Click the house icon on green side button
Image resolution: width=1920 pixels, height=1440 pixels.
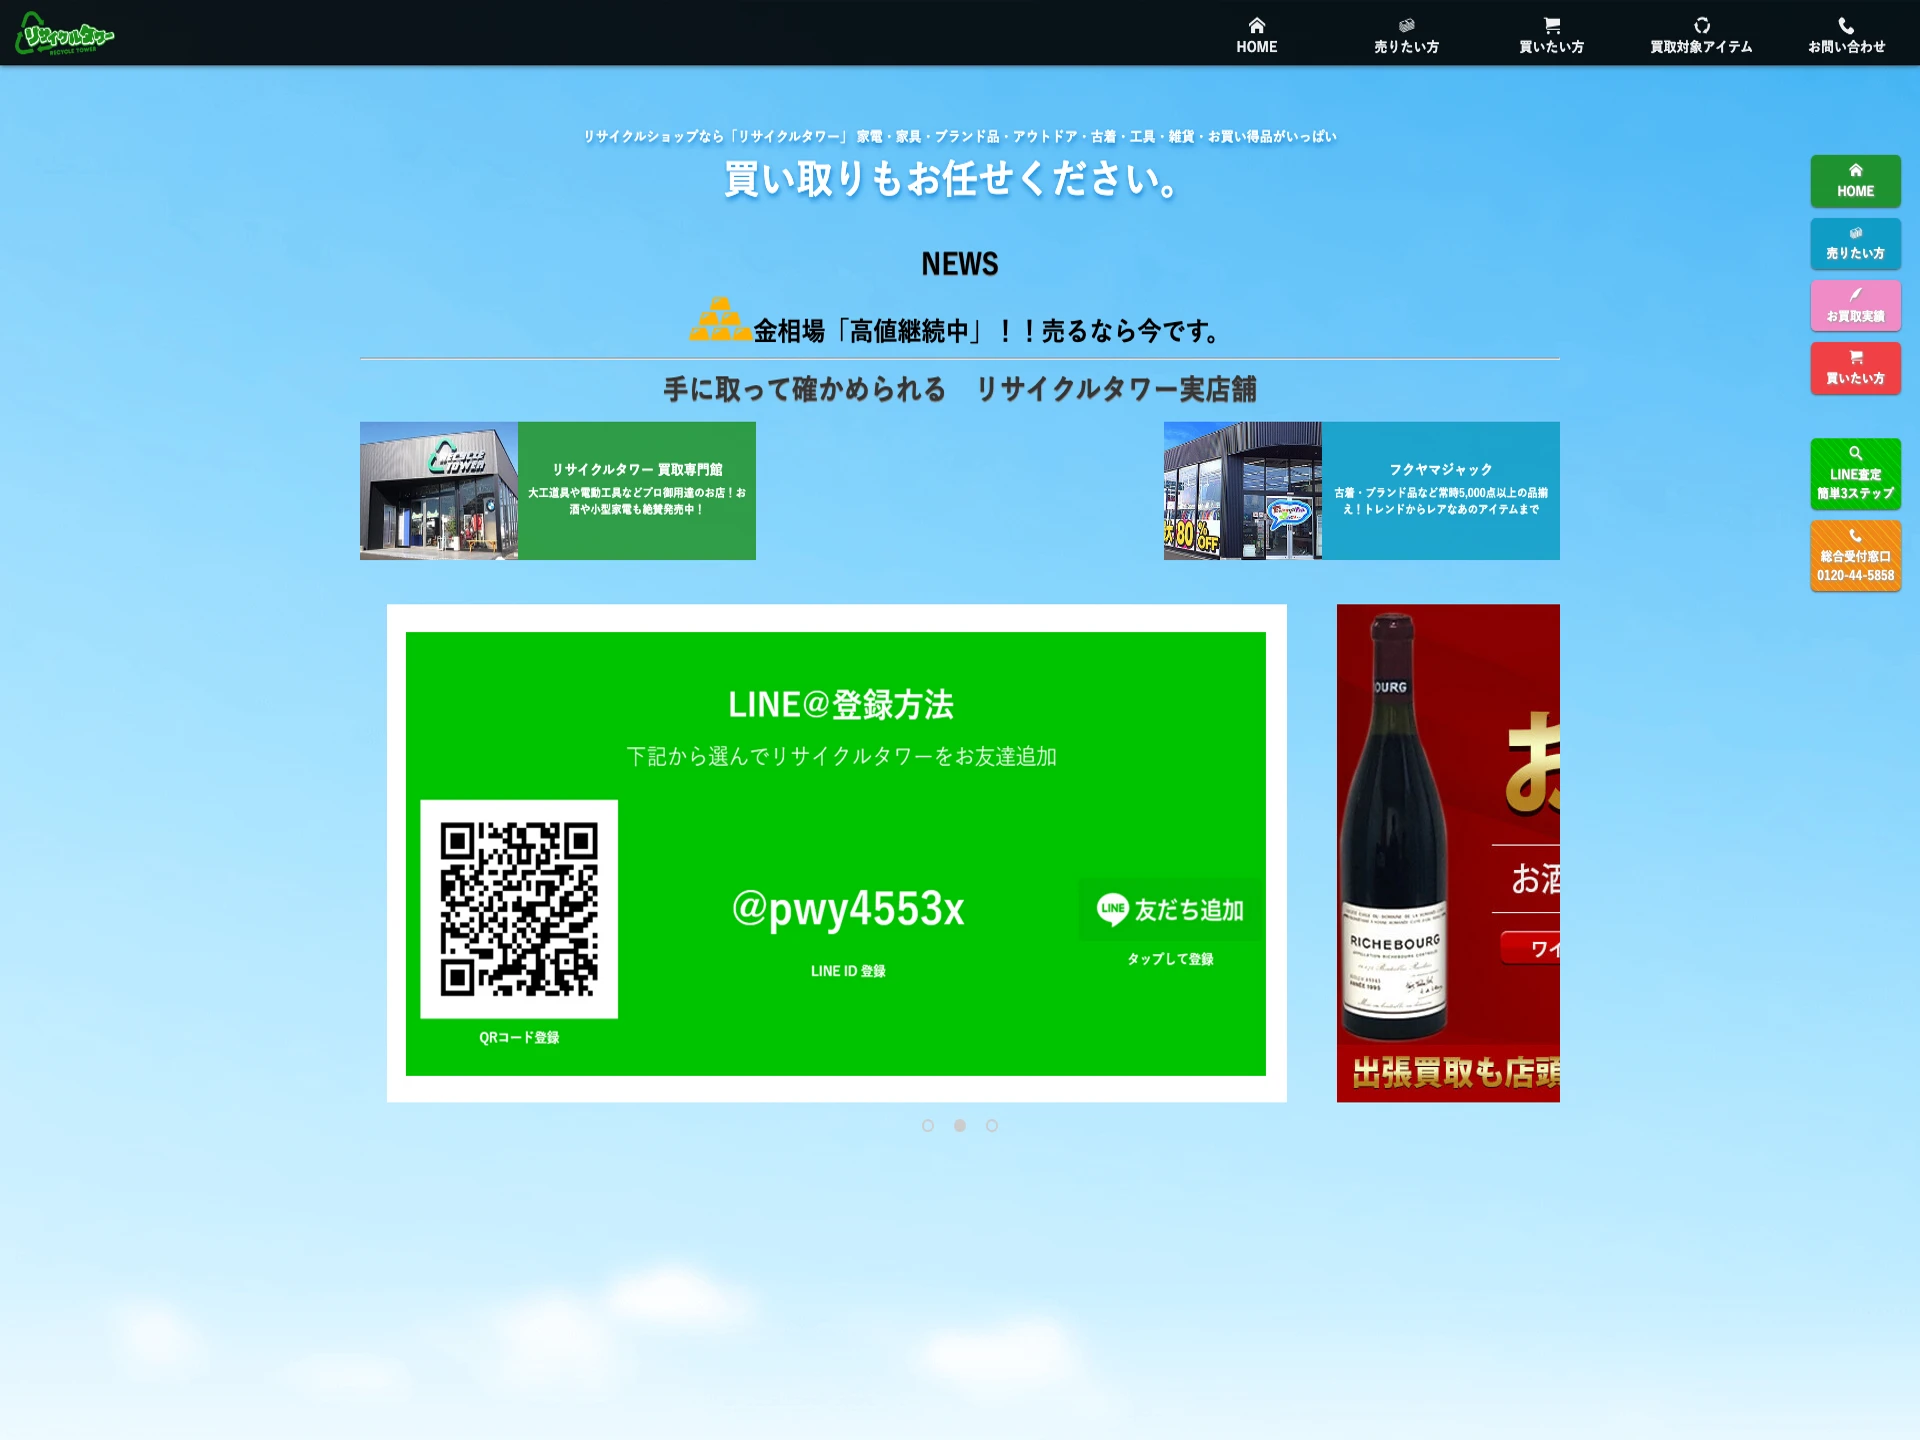tap(1855, 170)
